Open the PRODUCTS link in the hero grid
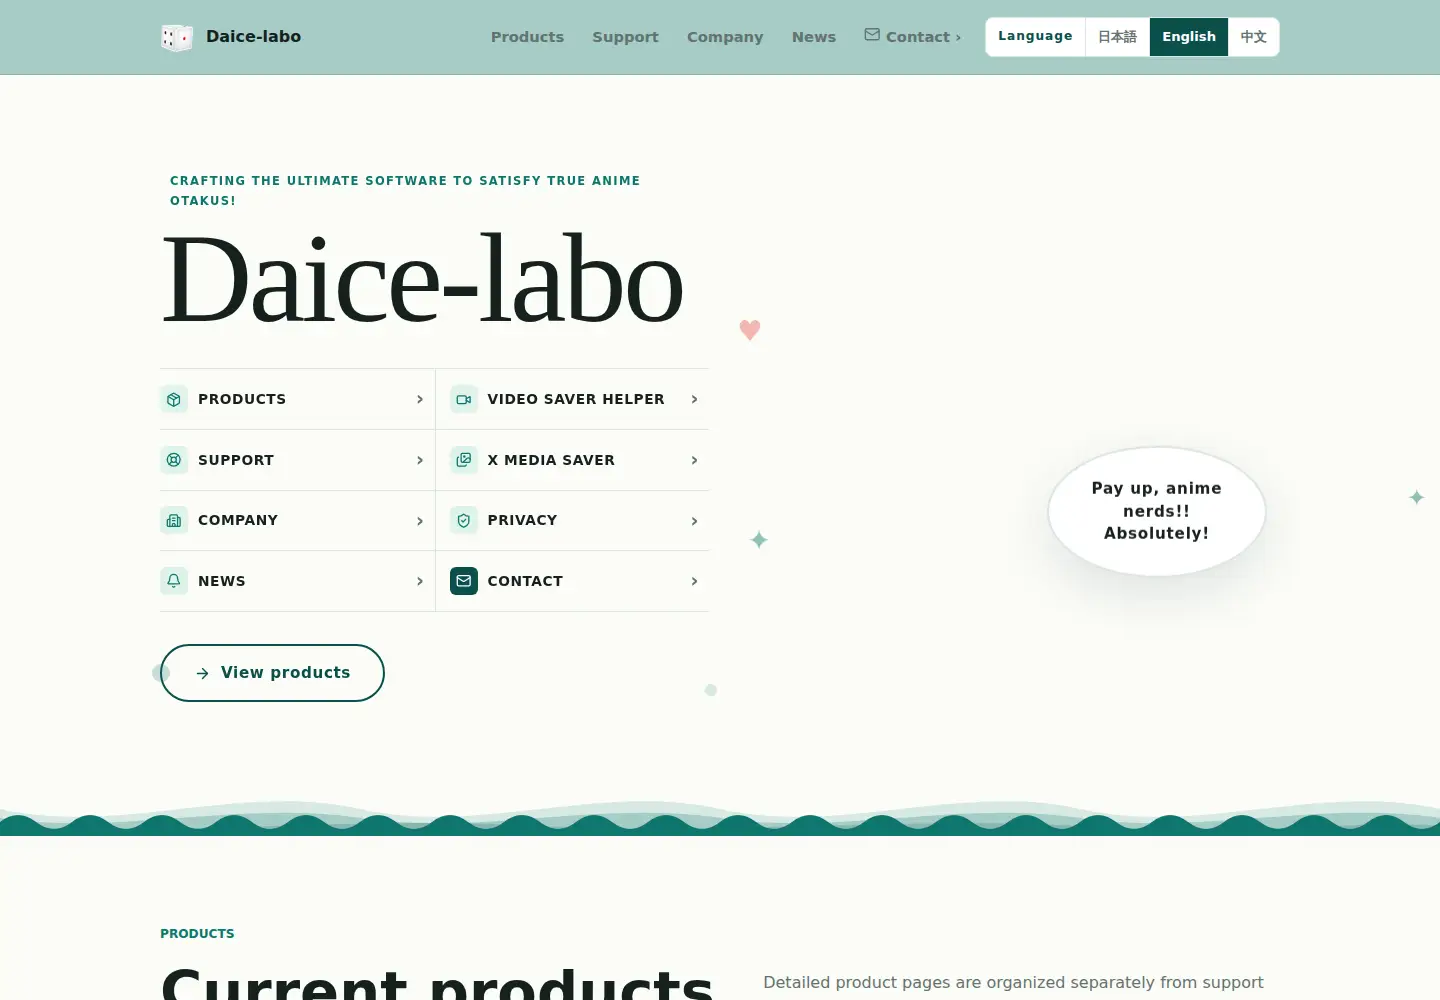 point(297,399)
